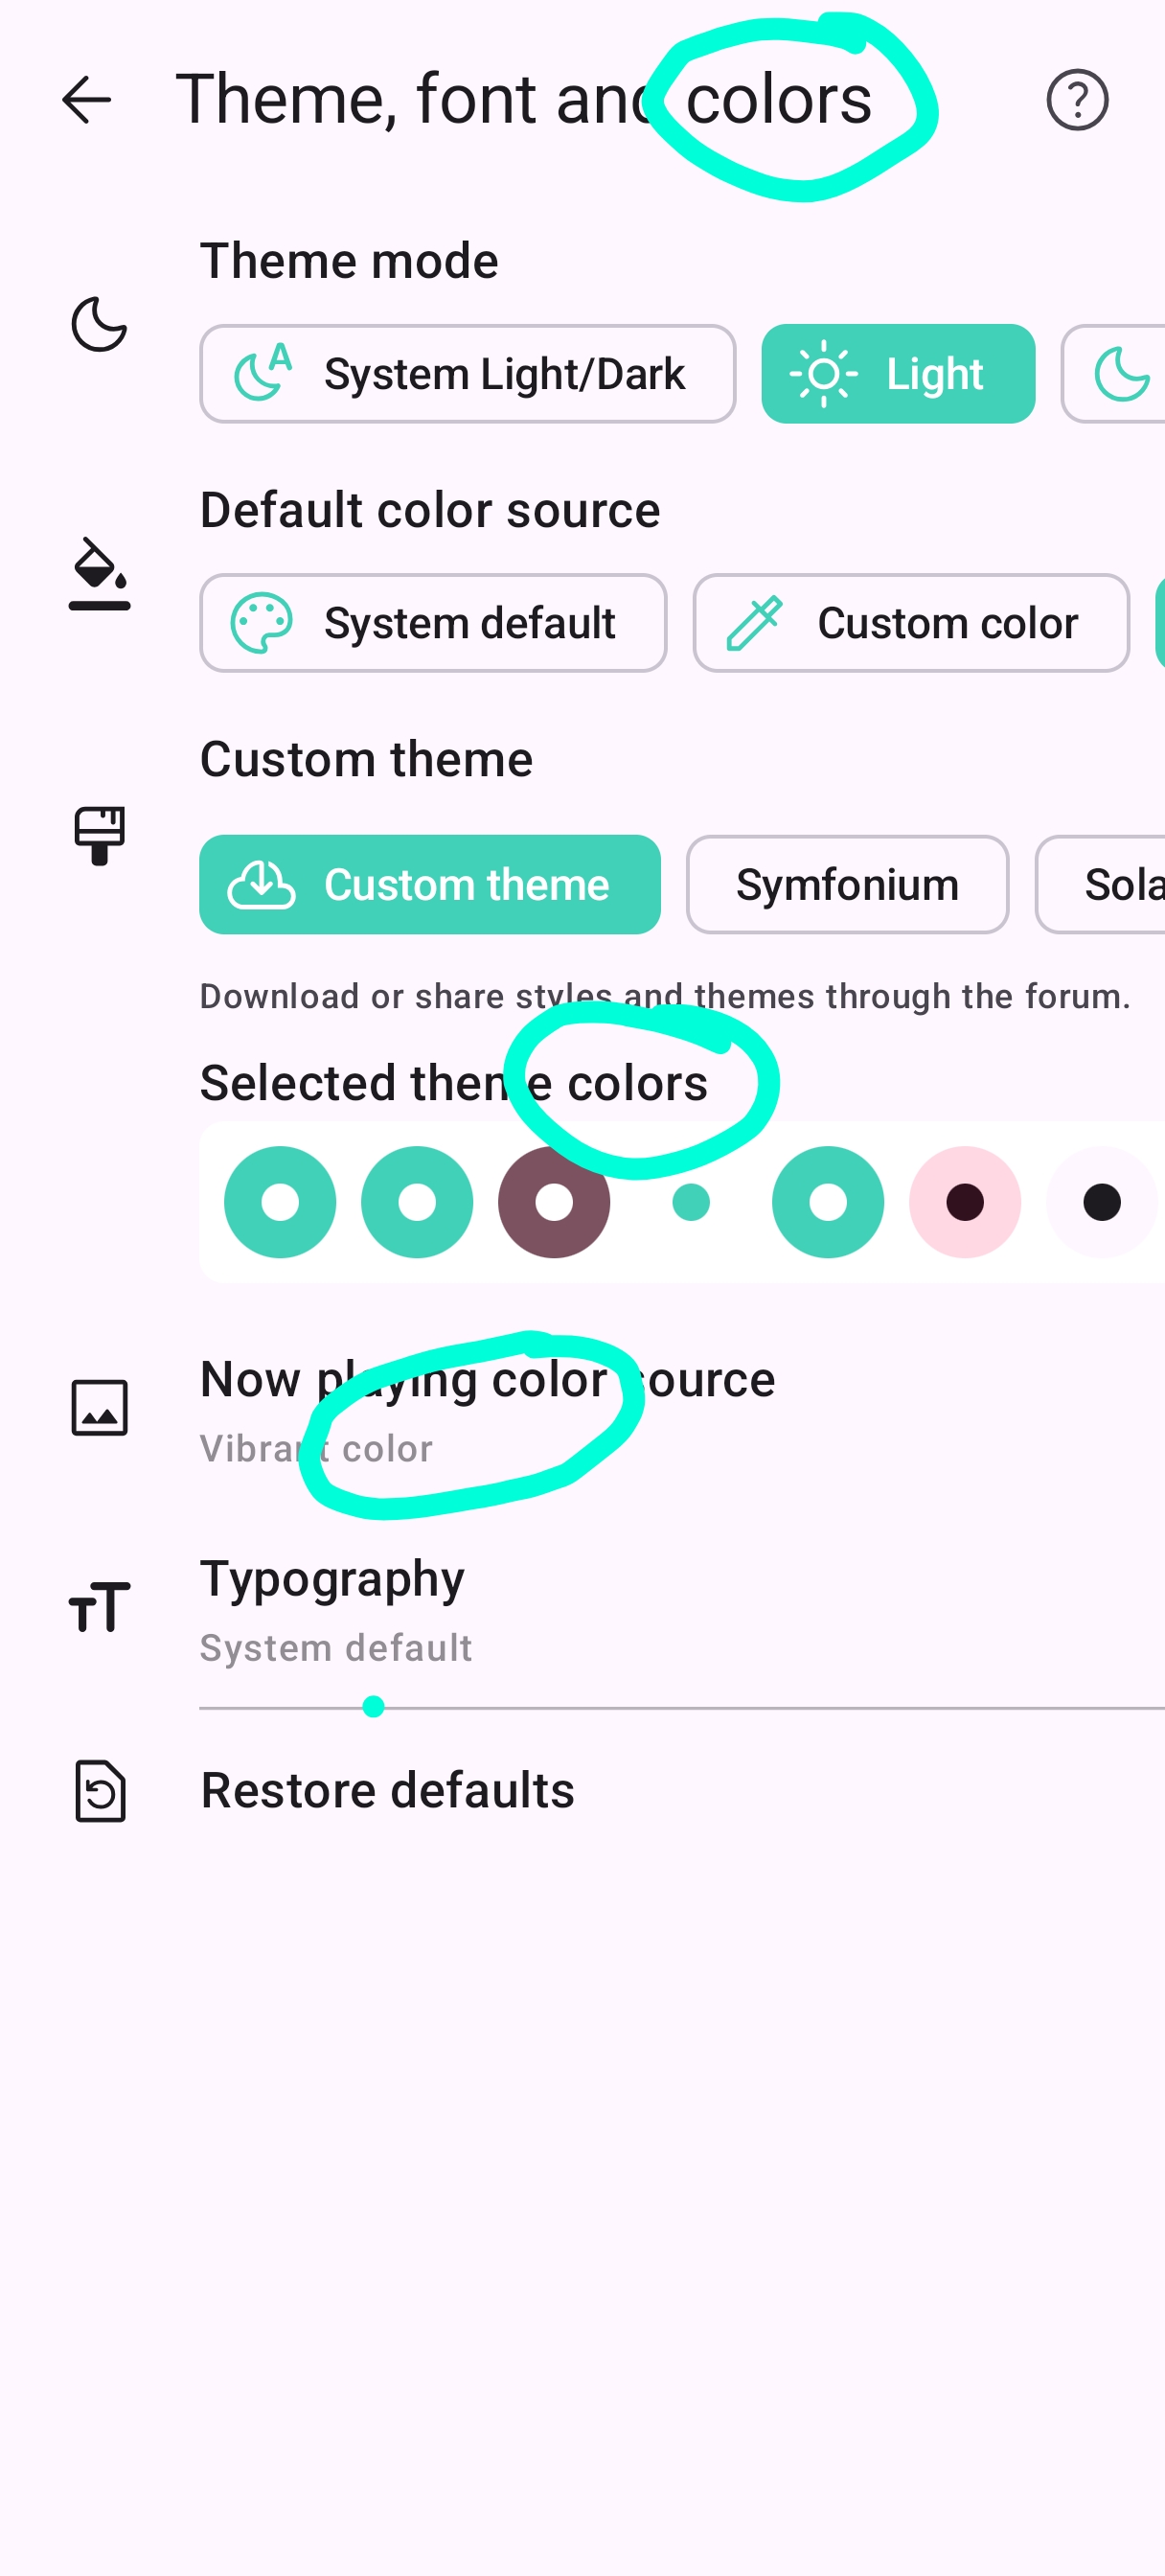
Task: Open Typography font selection
Action: 332,1610
